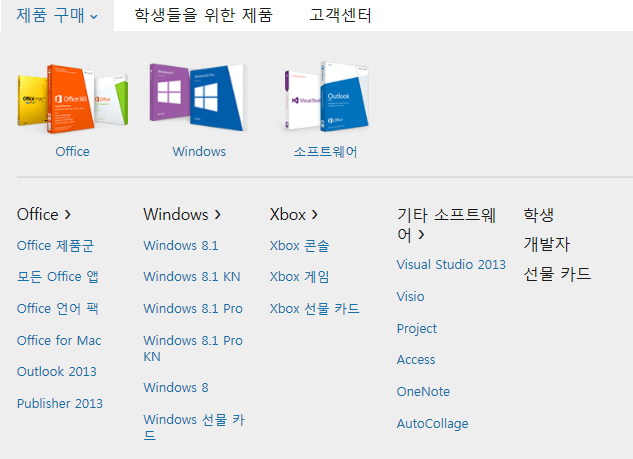Select the Publisher 2013 link
The height and width of the screenshot is (459, 633).
[60, 403]
